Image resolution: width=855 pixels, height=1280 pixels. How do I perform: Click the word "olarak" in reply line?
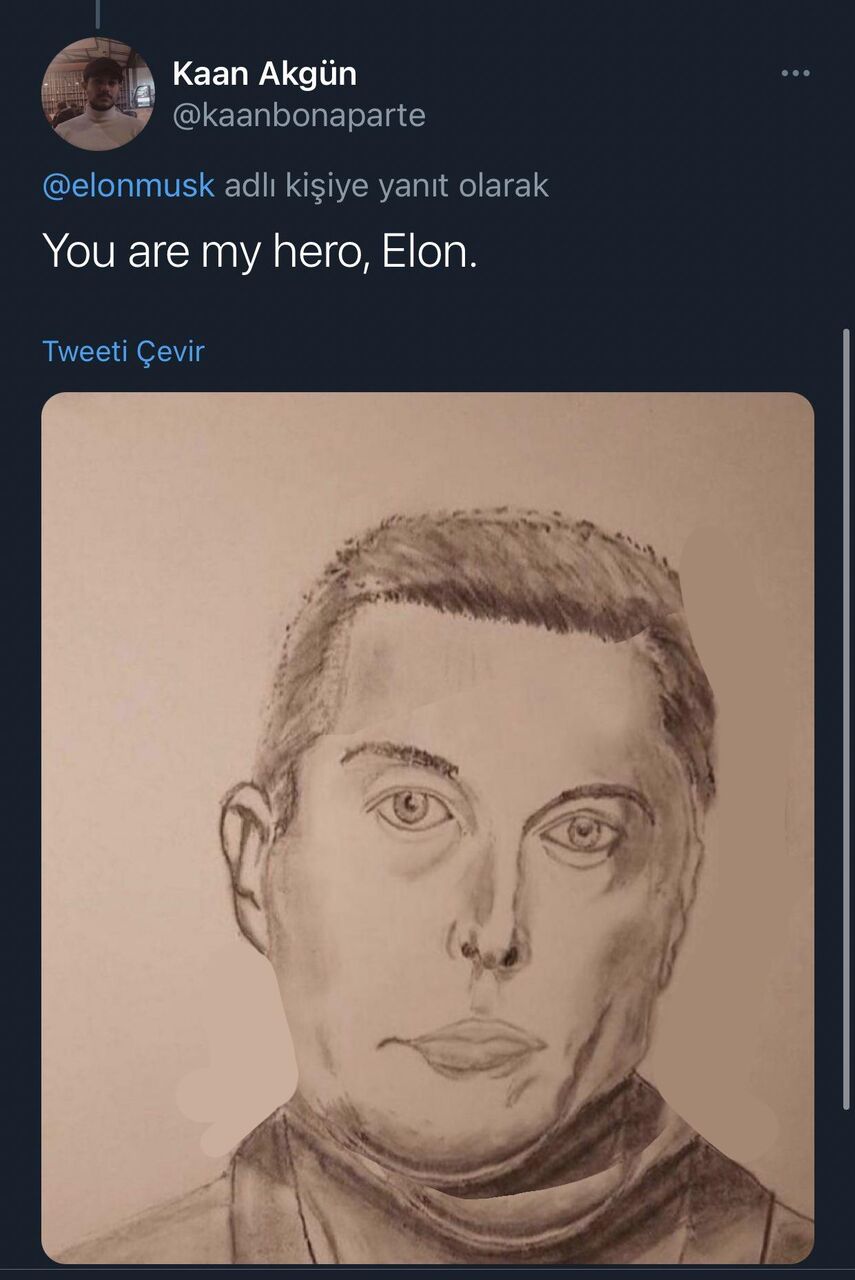point(505,186)
